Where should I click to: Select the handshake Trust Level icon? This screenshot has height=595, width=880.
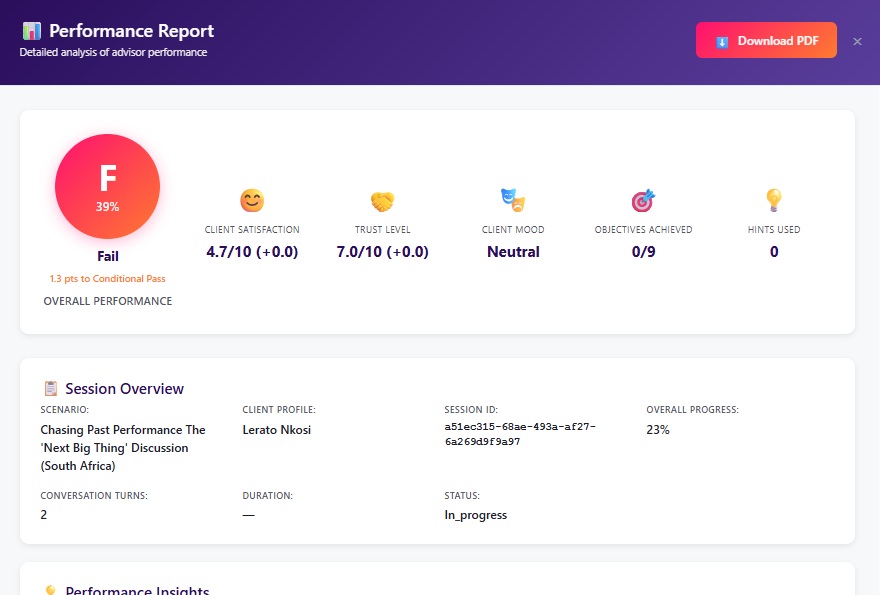382,199
